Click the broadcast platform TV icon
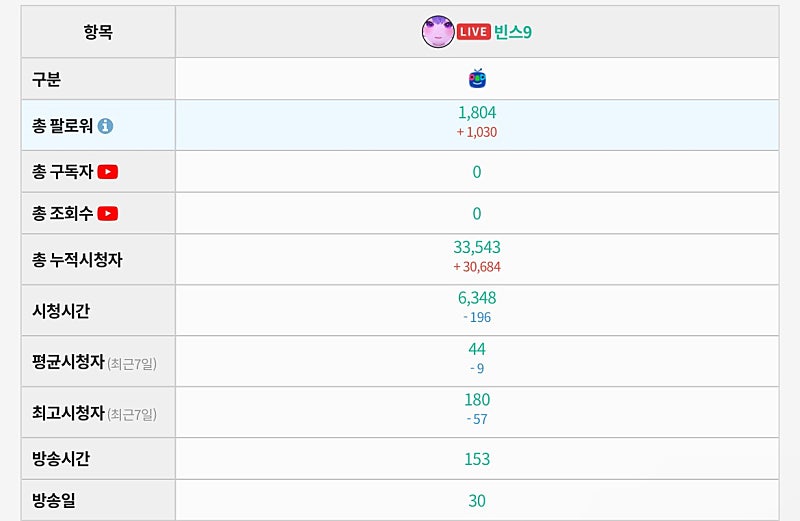 click(x=477, y=79)
